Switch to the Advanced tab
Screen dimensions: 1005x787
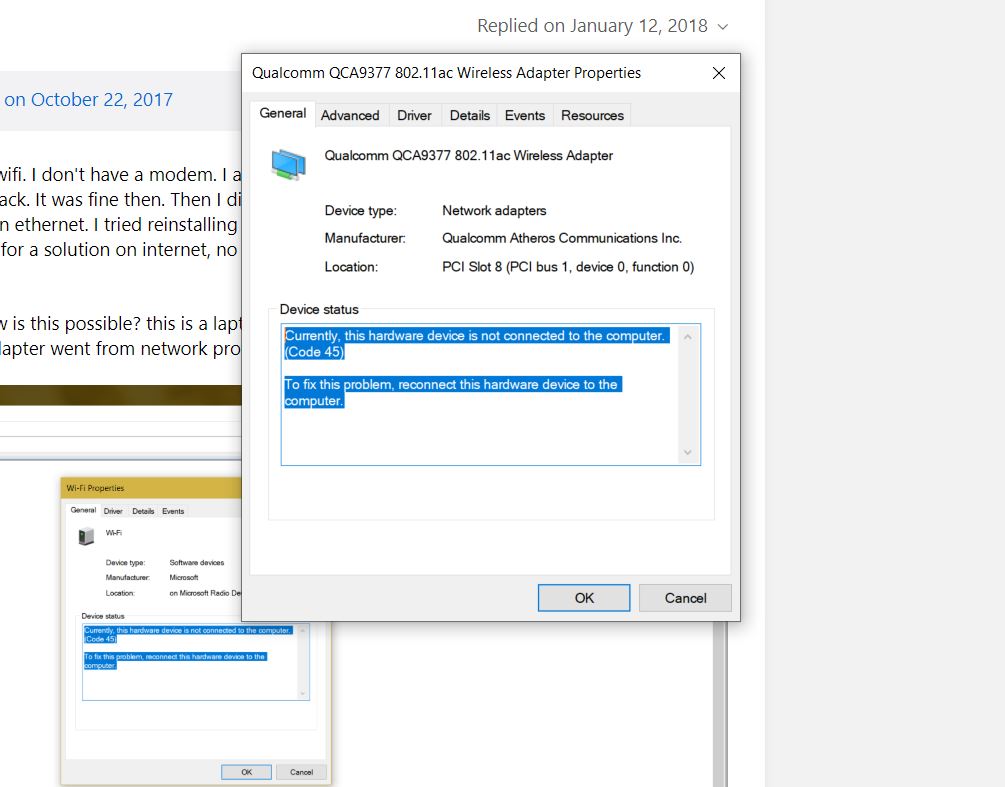coord(350,115)
